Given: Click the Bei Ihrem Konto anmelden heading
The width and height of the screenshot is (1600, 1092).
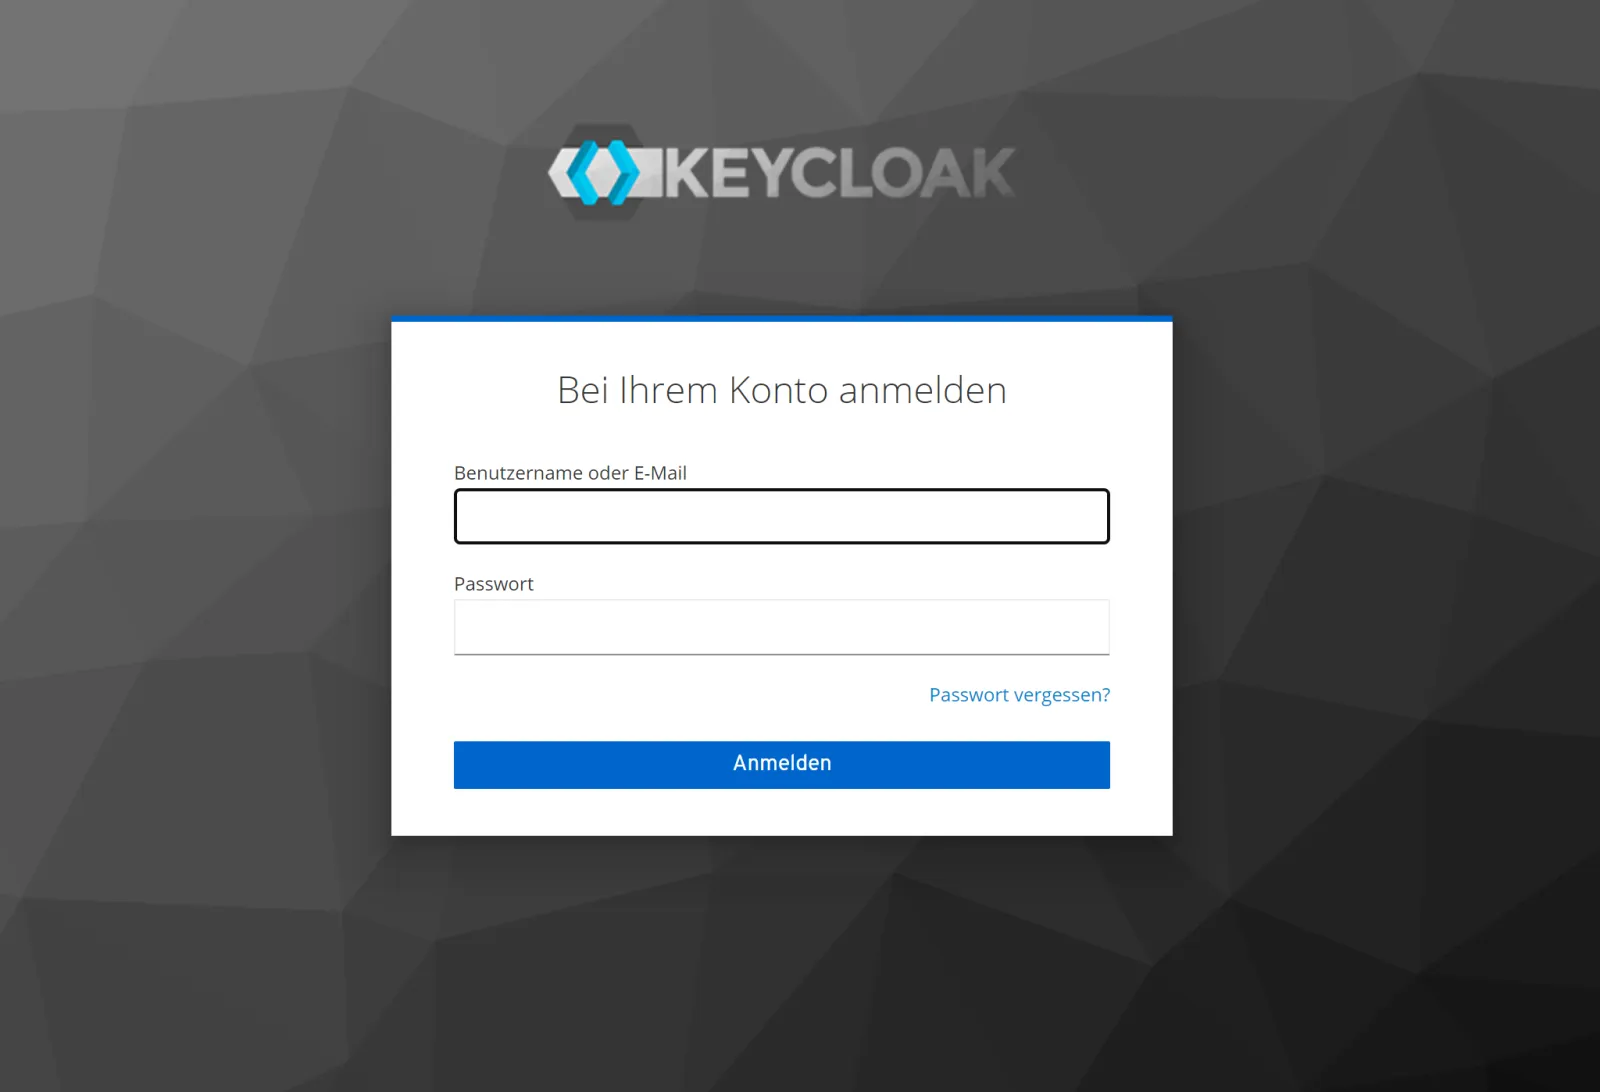Looking at the screenshot, I should (x=782, y=390).
